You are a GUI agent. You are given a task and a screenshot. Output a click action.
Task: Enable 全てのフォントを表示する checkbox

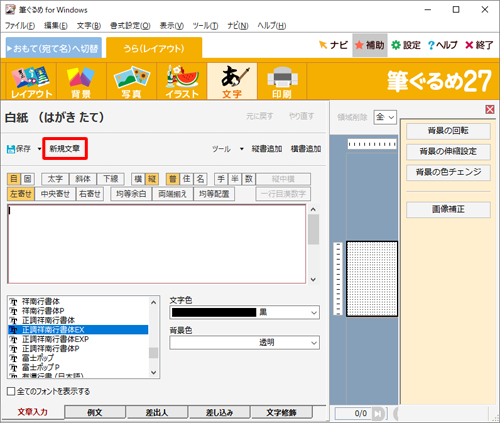tap(11, 391)
